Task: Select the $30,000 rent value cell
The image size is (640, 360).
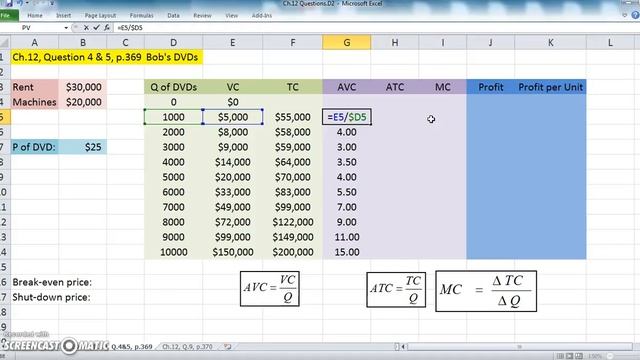Action: click(x=83, y=87)
